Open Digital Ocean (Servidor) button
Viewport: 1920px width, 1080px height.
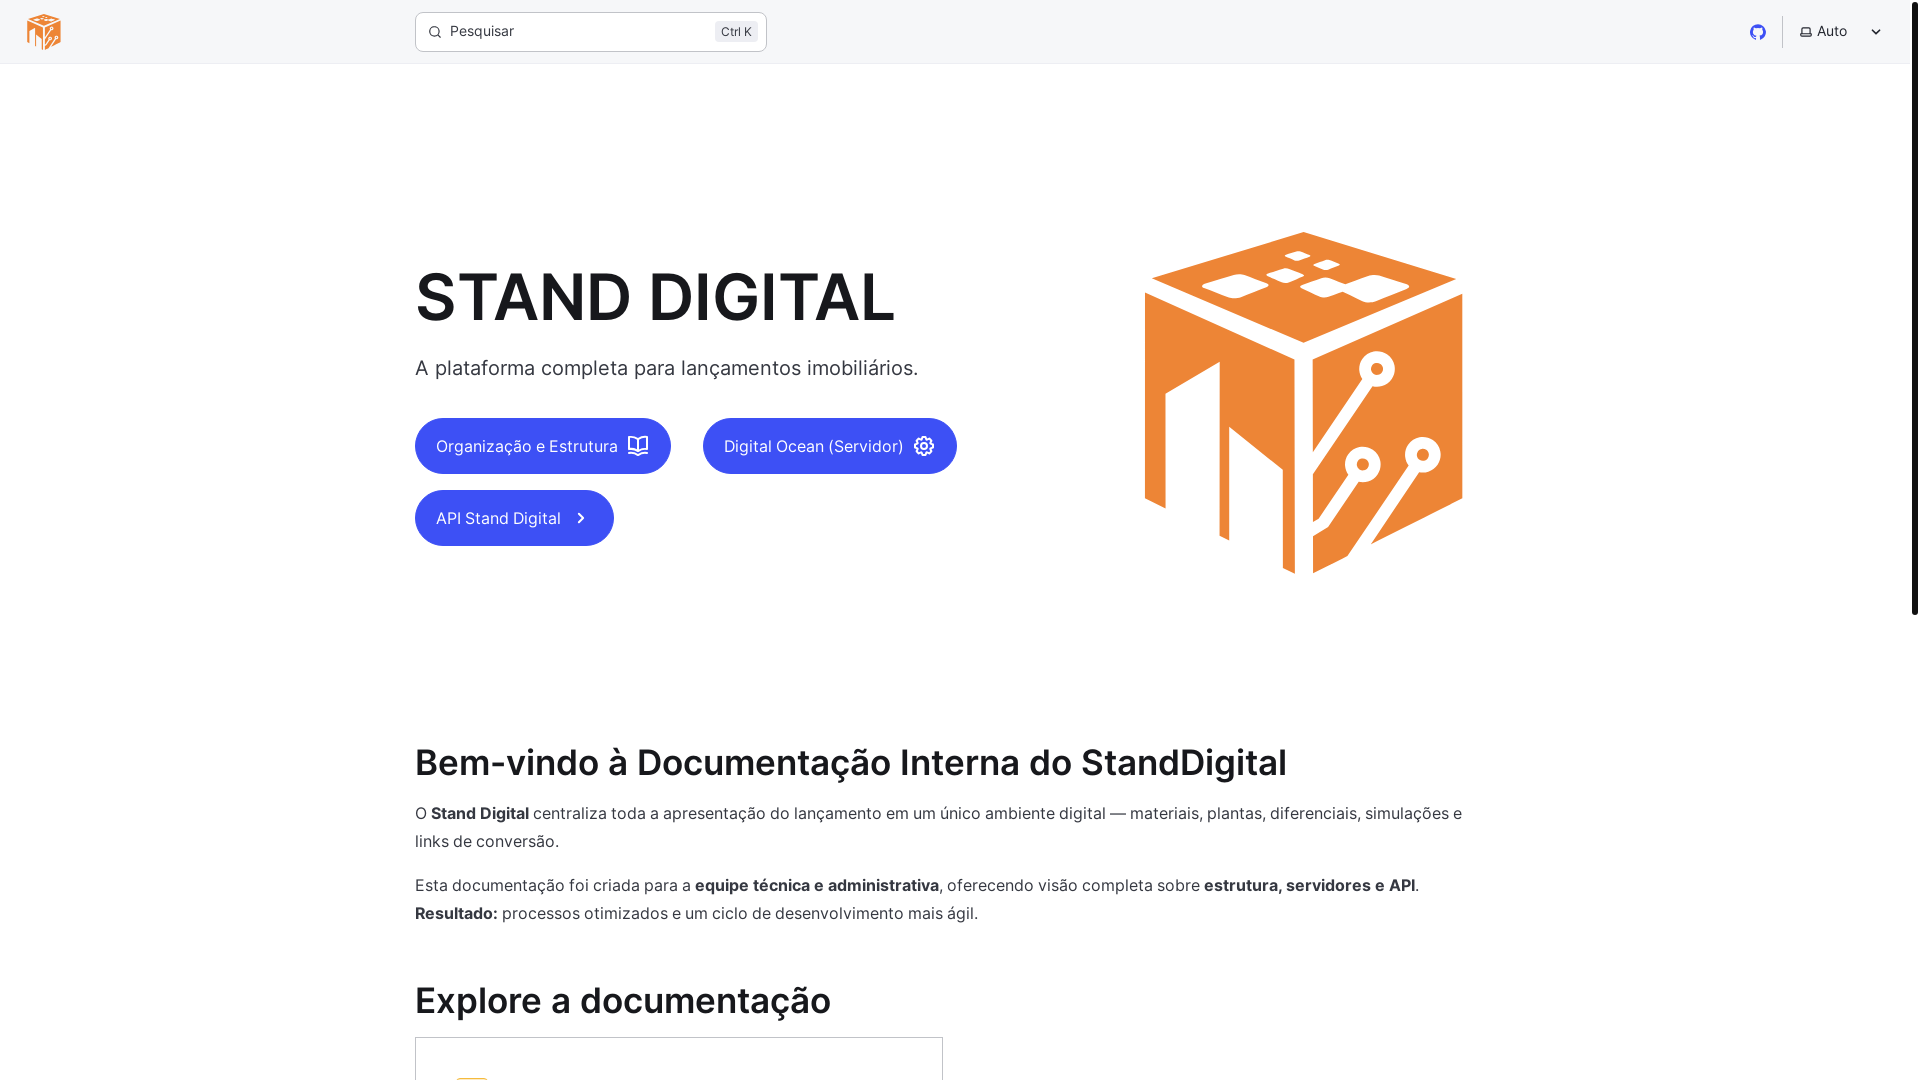[x=830, y=446]
